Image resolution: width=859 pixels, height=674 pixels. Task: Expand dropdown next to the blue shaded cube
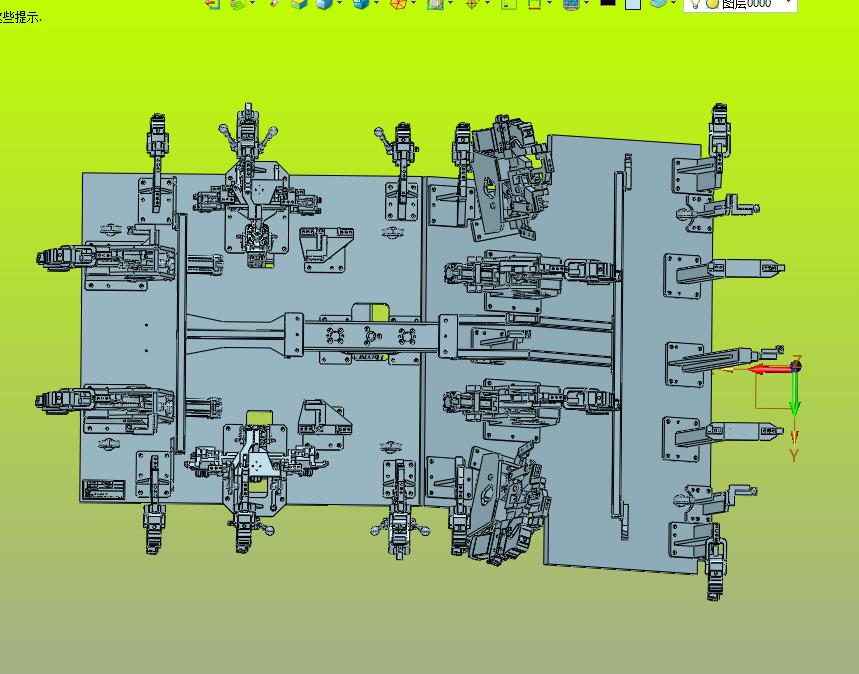[340, 3]
